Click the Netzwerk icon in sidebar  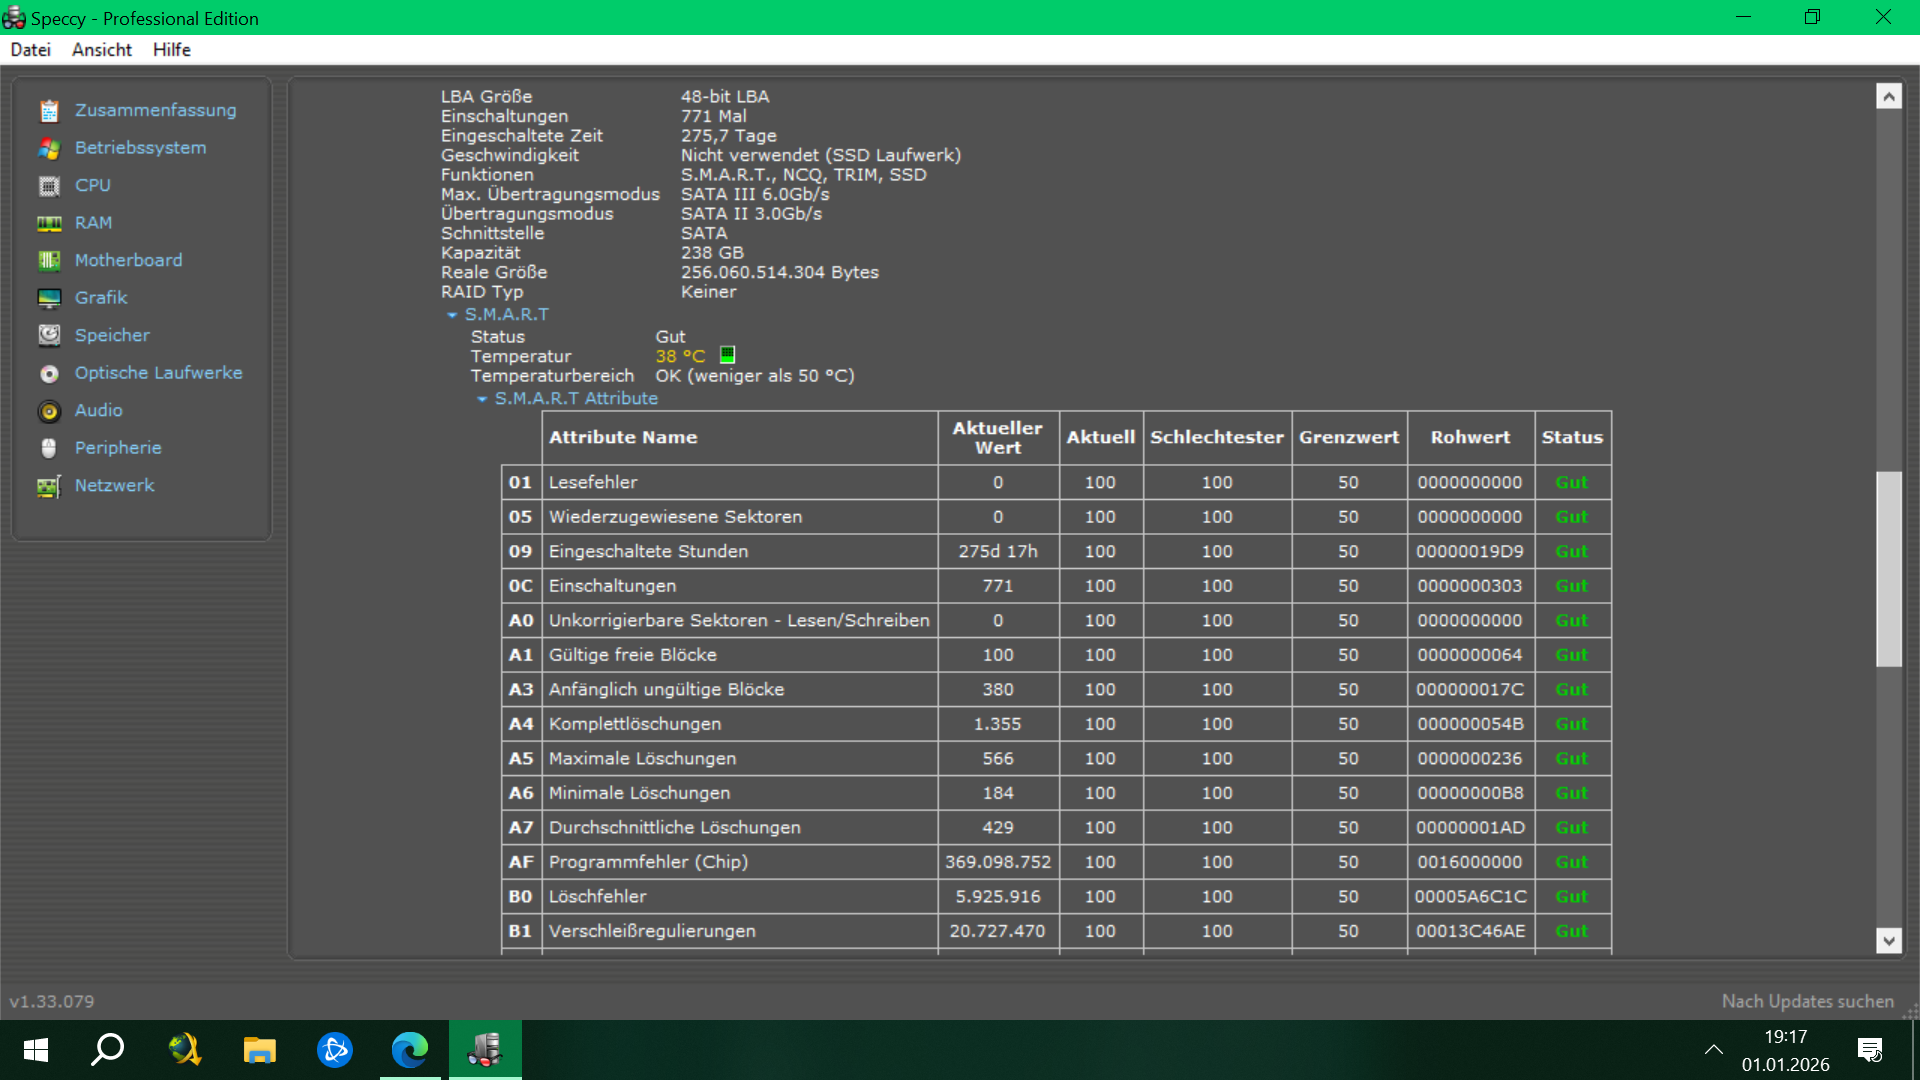click(x=49, y=486)
